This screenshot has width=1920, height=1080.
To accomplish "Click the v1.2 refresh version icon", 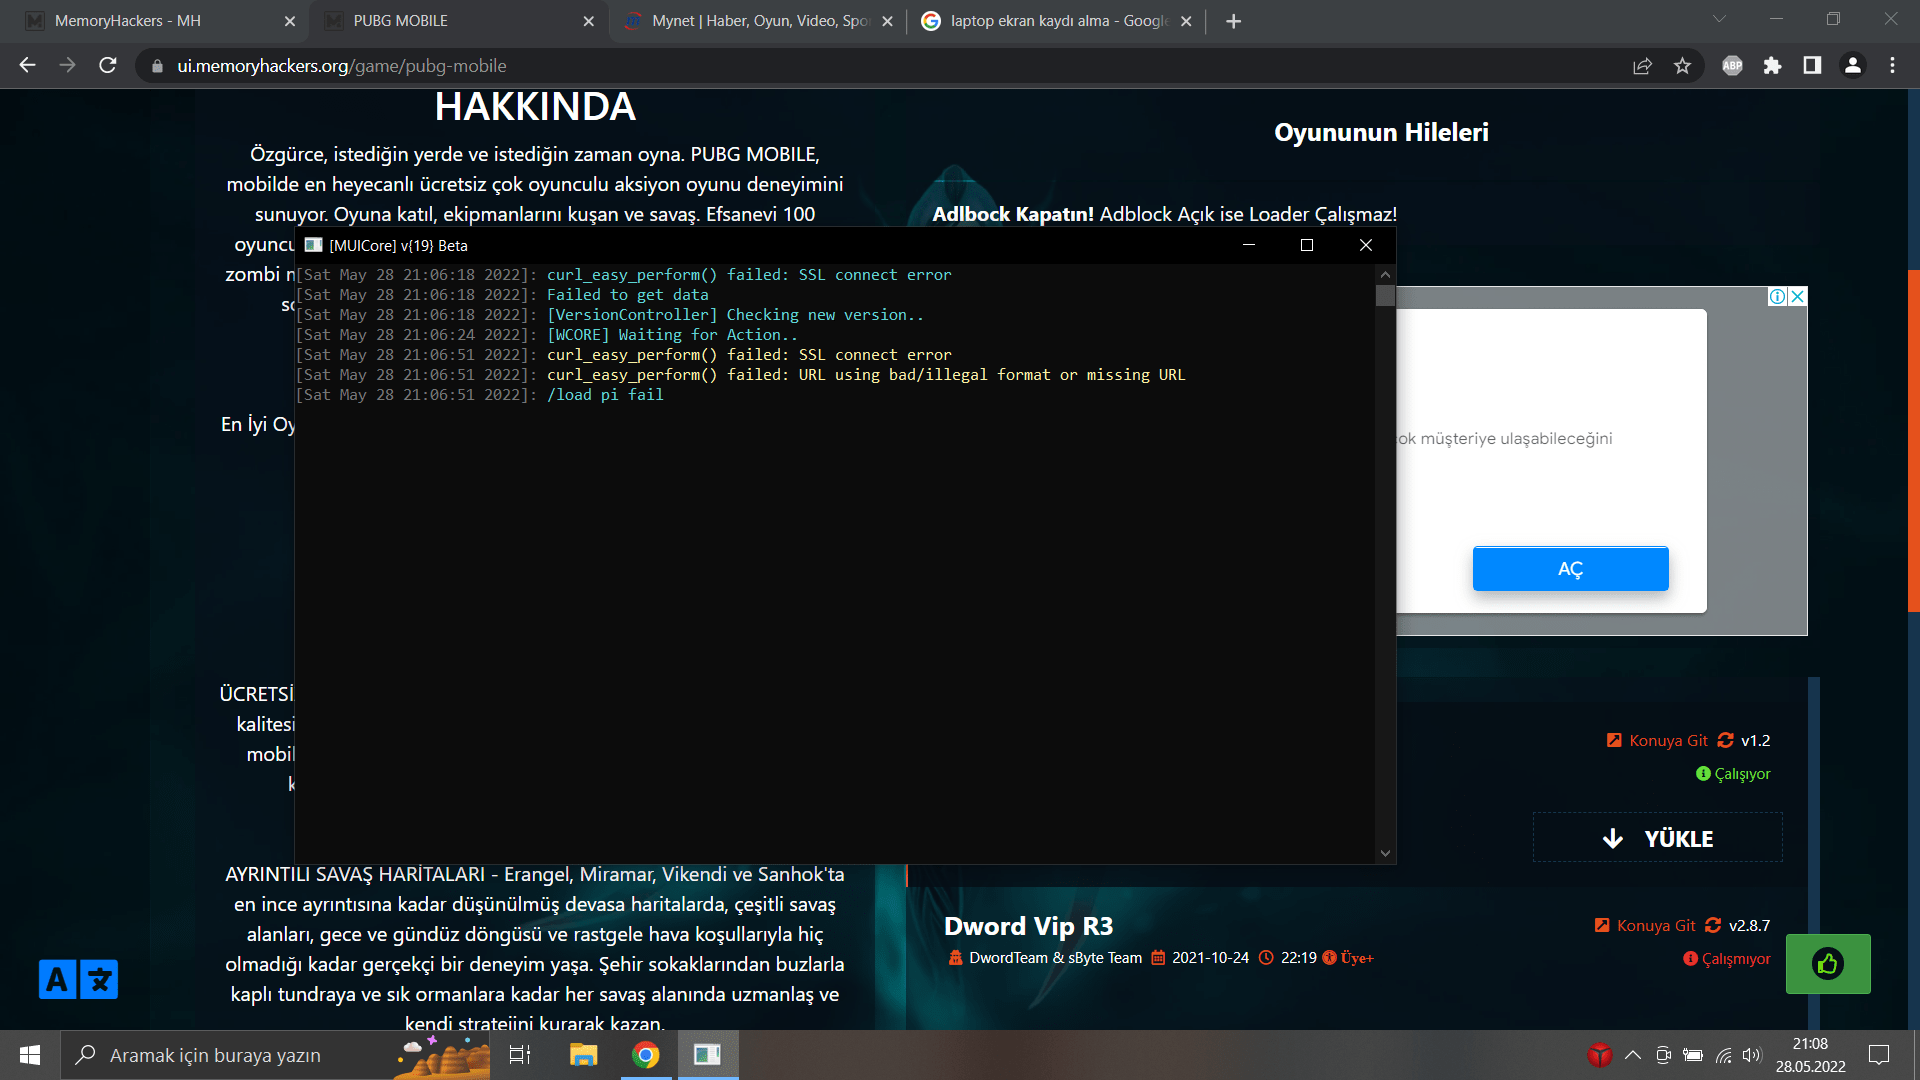I will click(1725, 741).
